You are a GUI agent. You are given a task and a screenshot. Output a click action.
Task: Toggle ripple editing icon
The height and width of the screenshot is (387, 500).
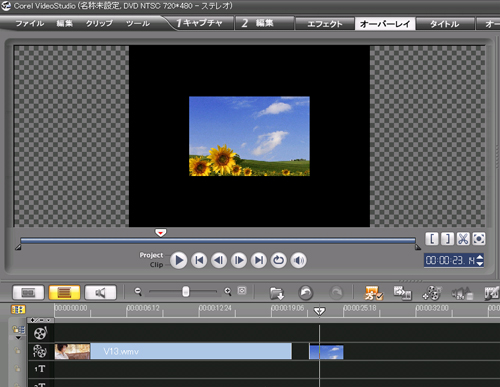click(18, 330)
